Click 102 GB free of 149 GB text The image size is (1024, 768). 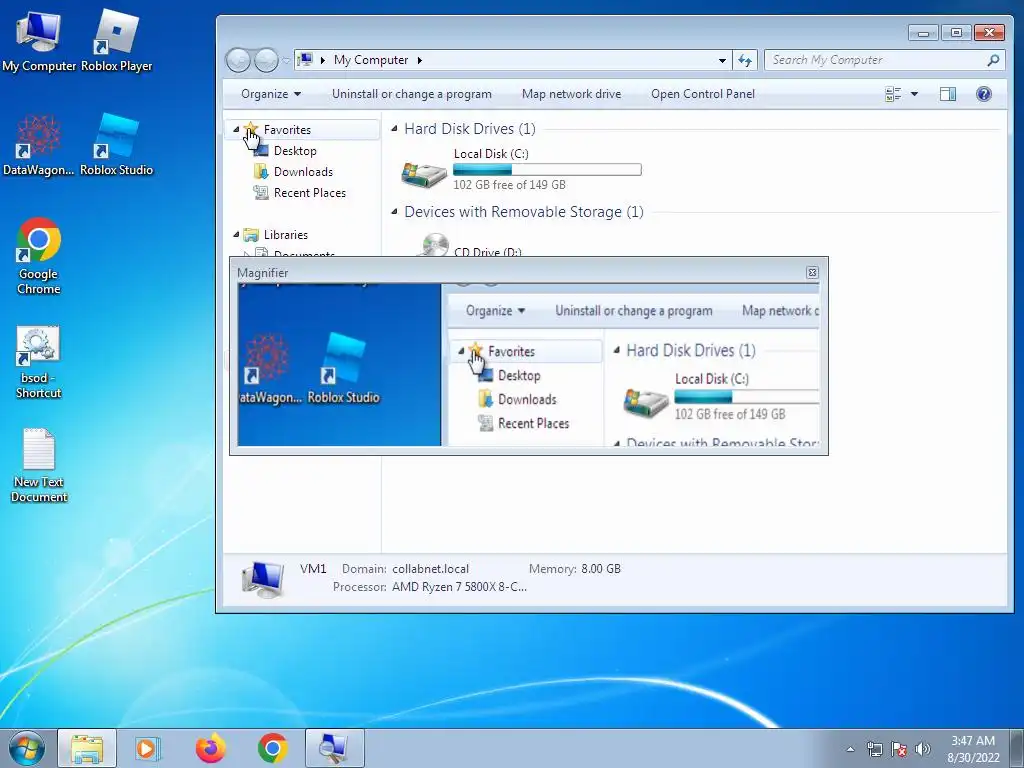pos(509,185)
